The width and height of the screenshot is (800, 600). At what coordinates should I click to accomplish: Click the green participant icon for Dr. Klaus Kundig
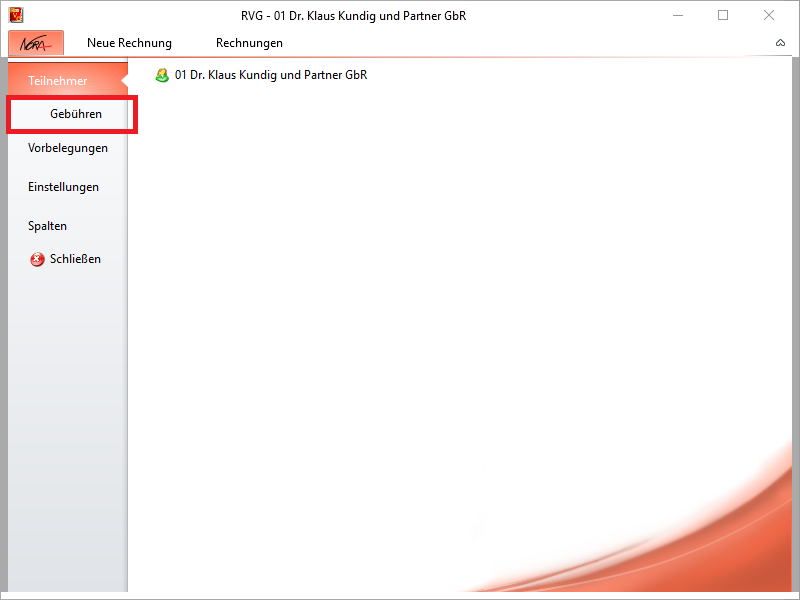[162, 75]
